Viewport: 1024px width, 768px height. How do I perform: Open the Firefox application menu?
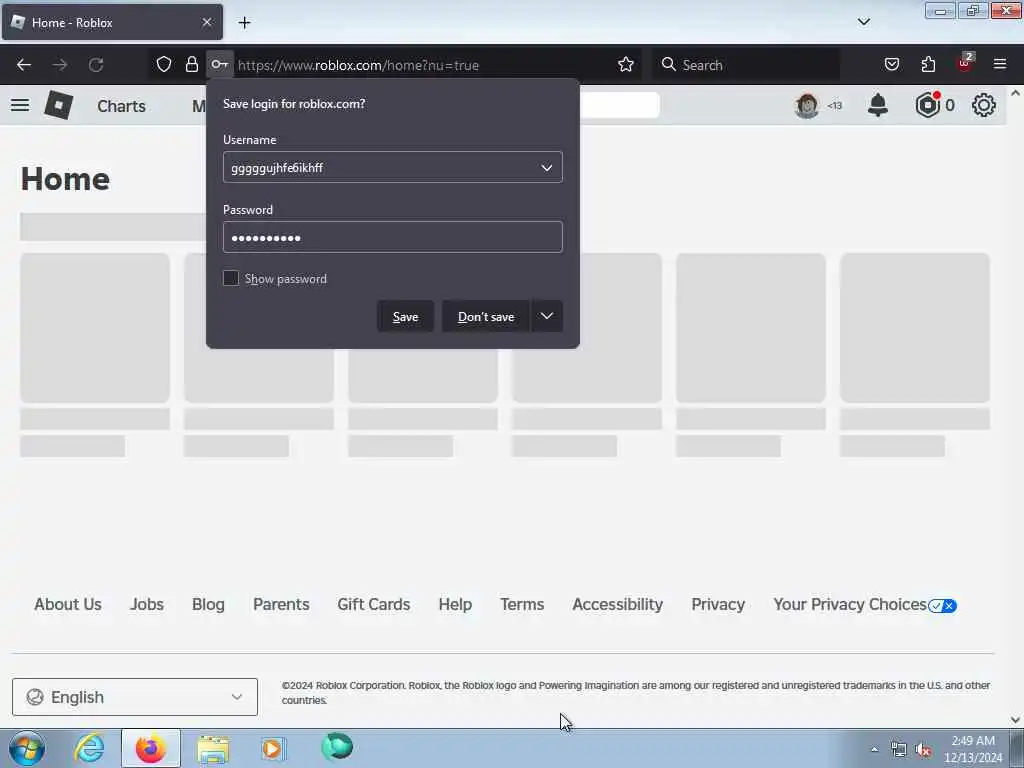click(x=1000, y=64)
